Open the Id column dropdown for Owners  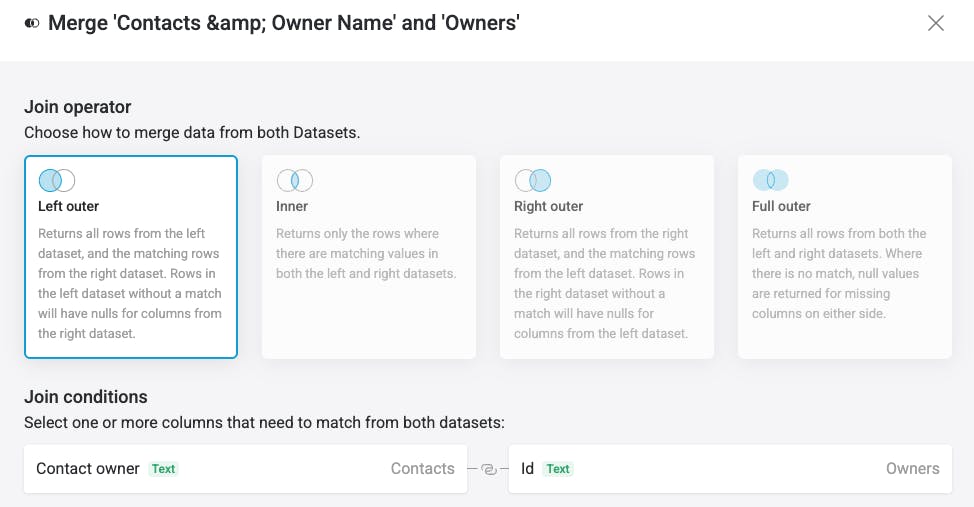point(730,469)
